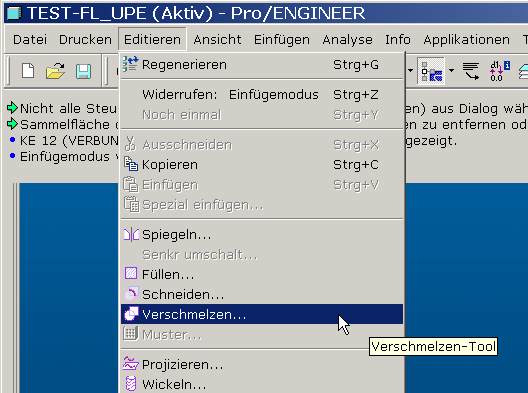Click the New file icon in toolbar
The height and width of the screenshot is (393, 528).
tap(28, 71)
